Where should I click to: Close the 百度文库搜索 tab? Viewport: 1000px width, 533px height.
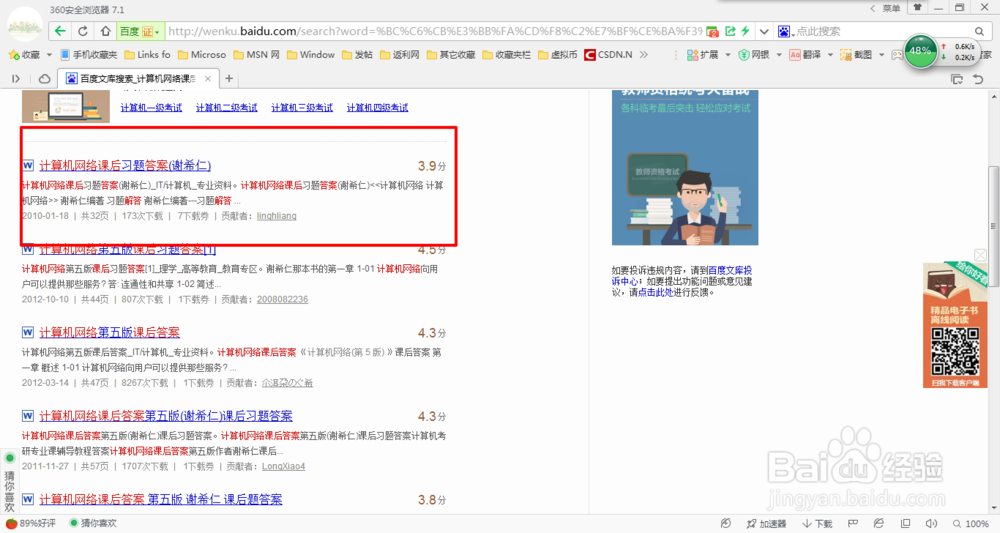pos(208,78)
